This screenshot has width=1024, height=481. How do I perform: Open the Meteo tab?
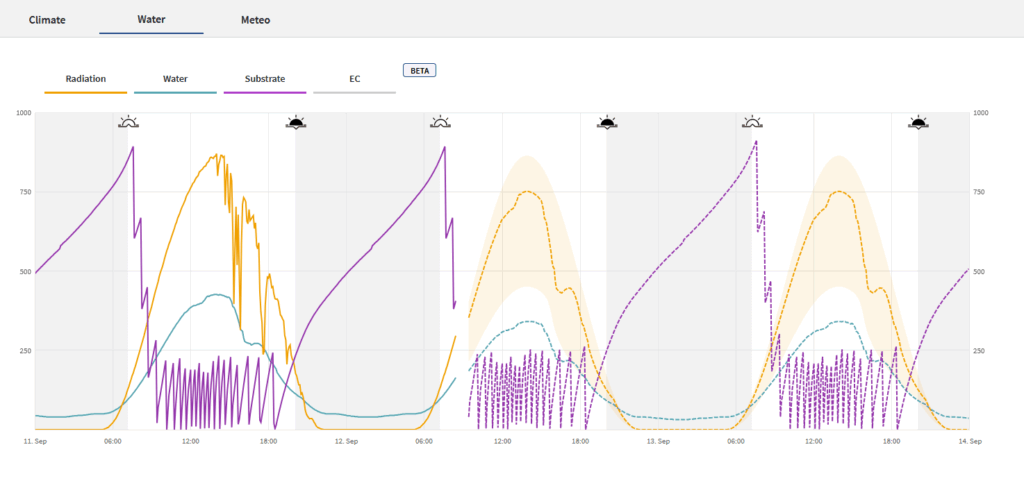click(255, 19)
